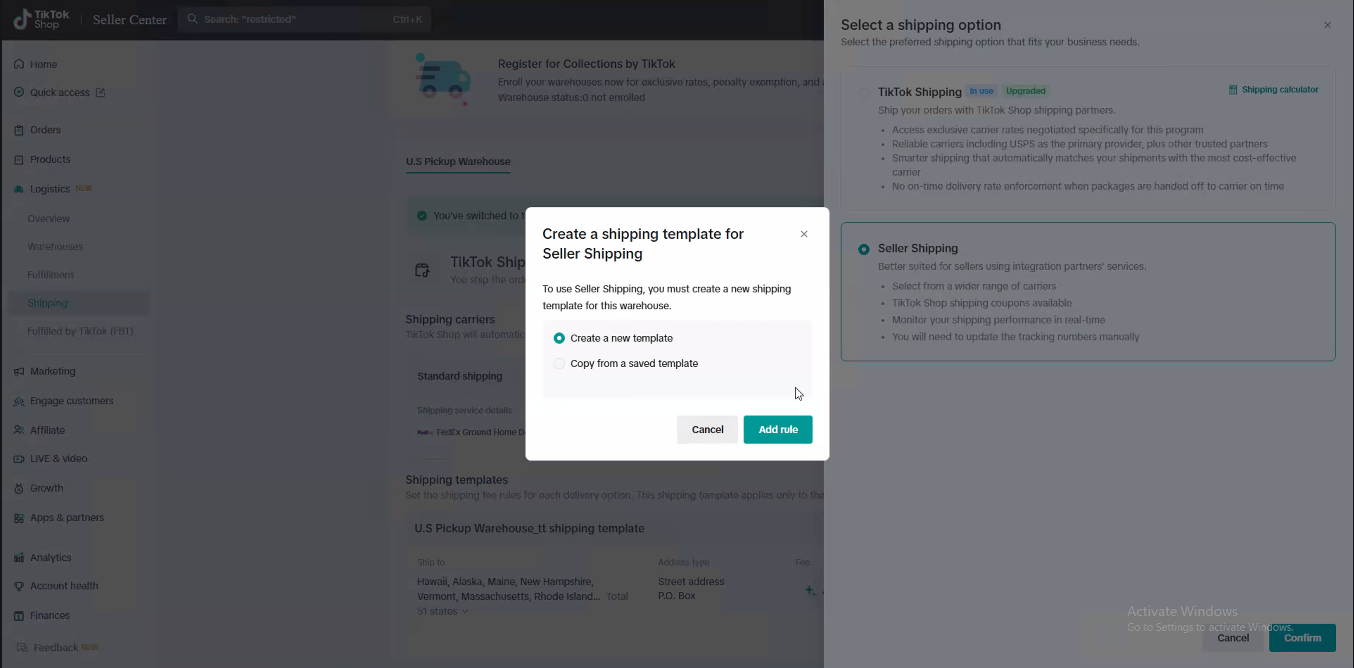Viewport: 1354px width, 668px height.
Task: Expand the '51 states' dropdown chevron
Action: click(x=465, y=611)
